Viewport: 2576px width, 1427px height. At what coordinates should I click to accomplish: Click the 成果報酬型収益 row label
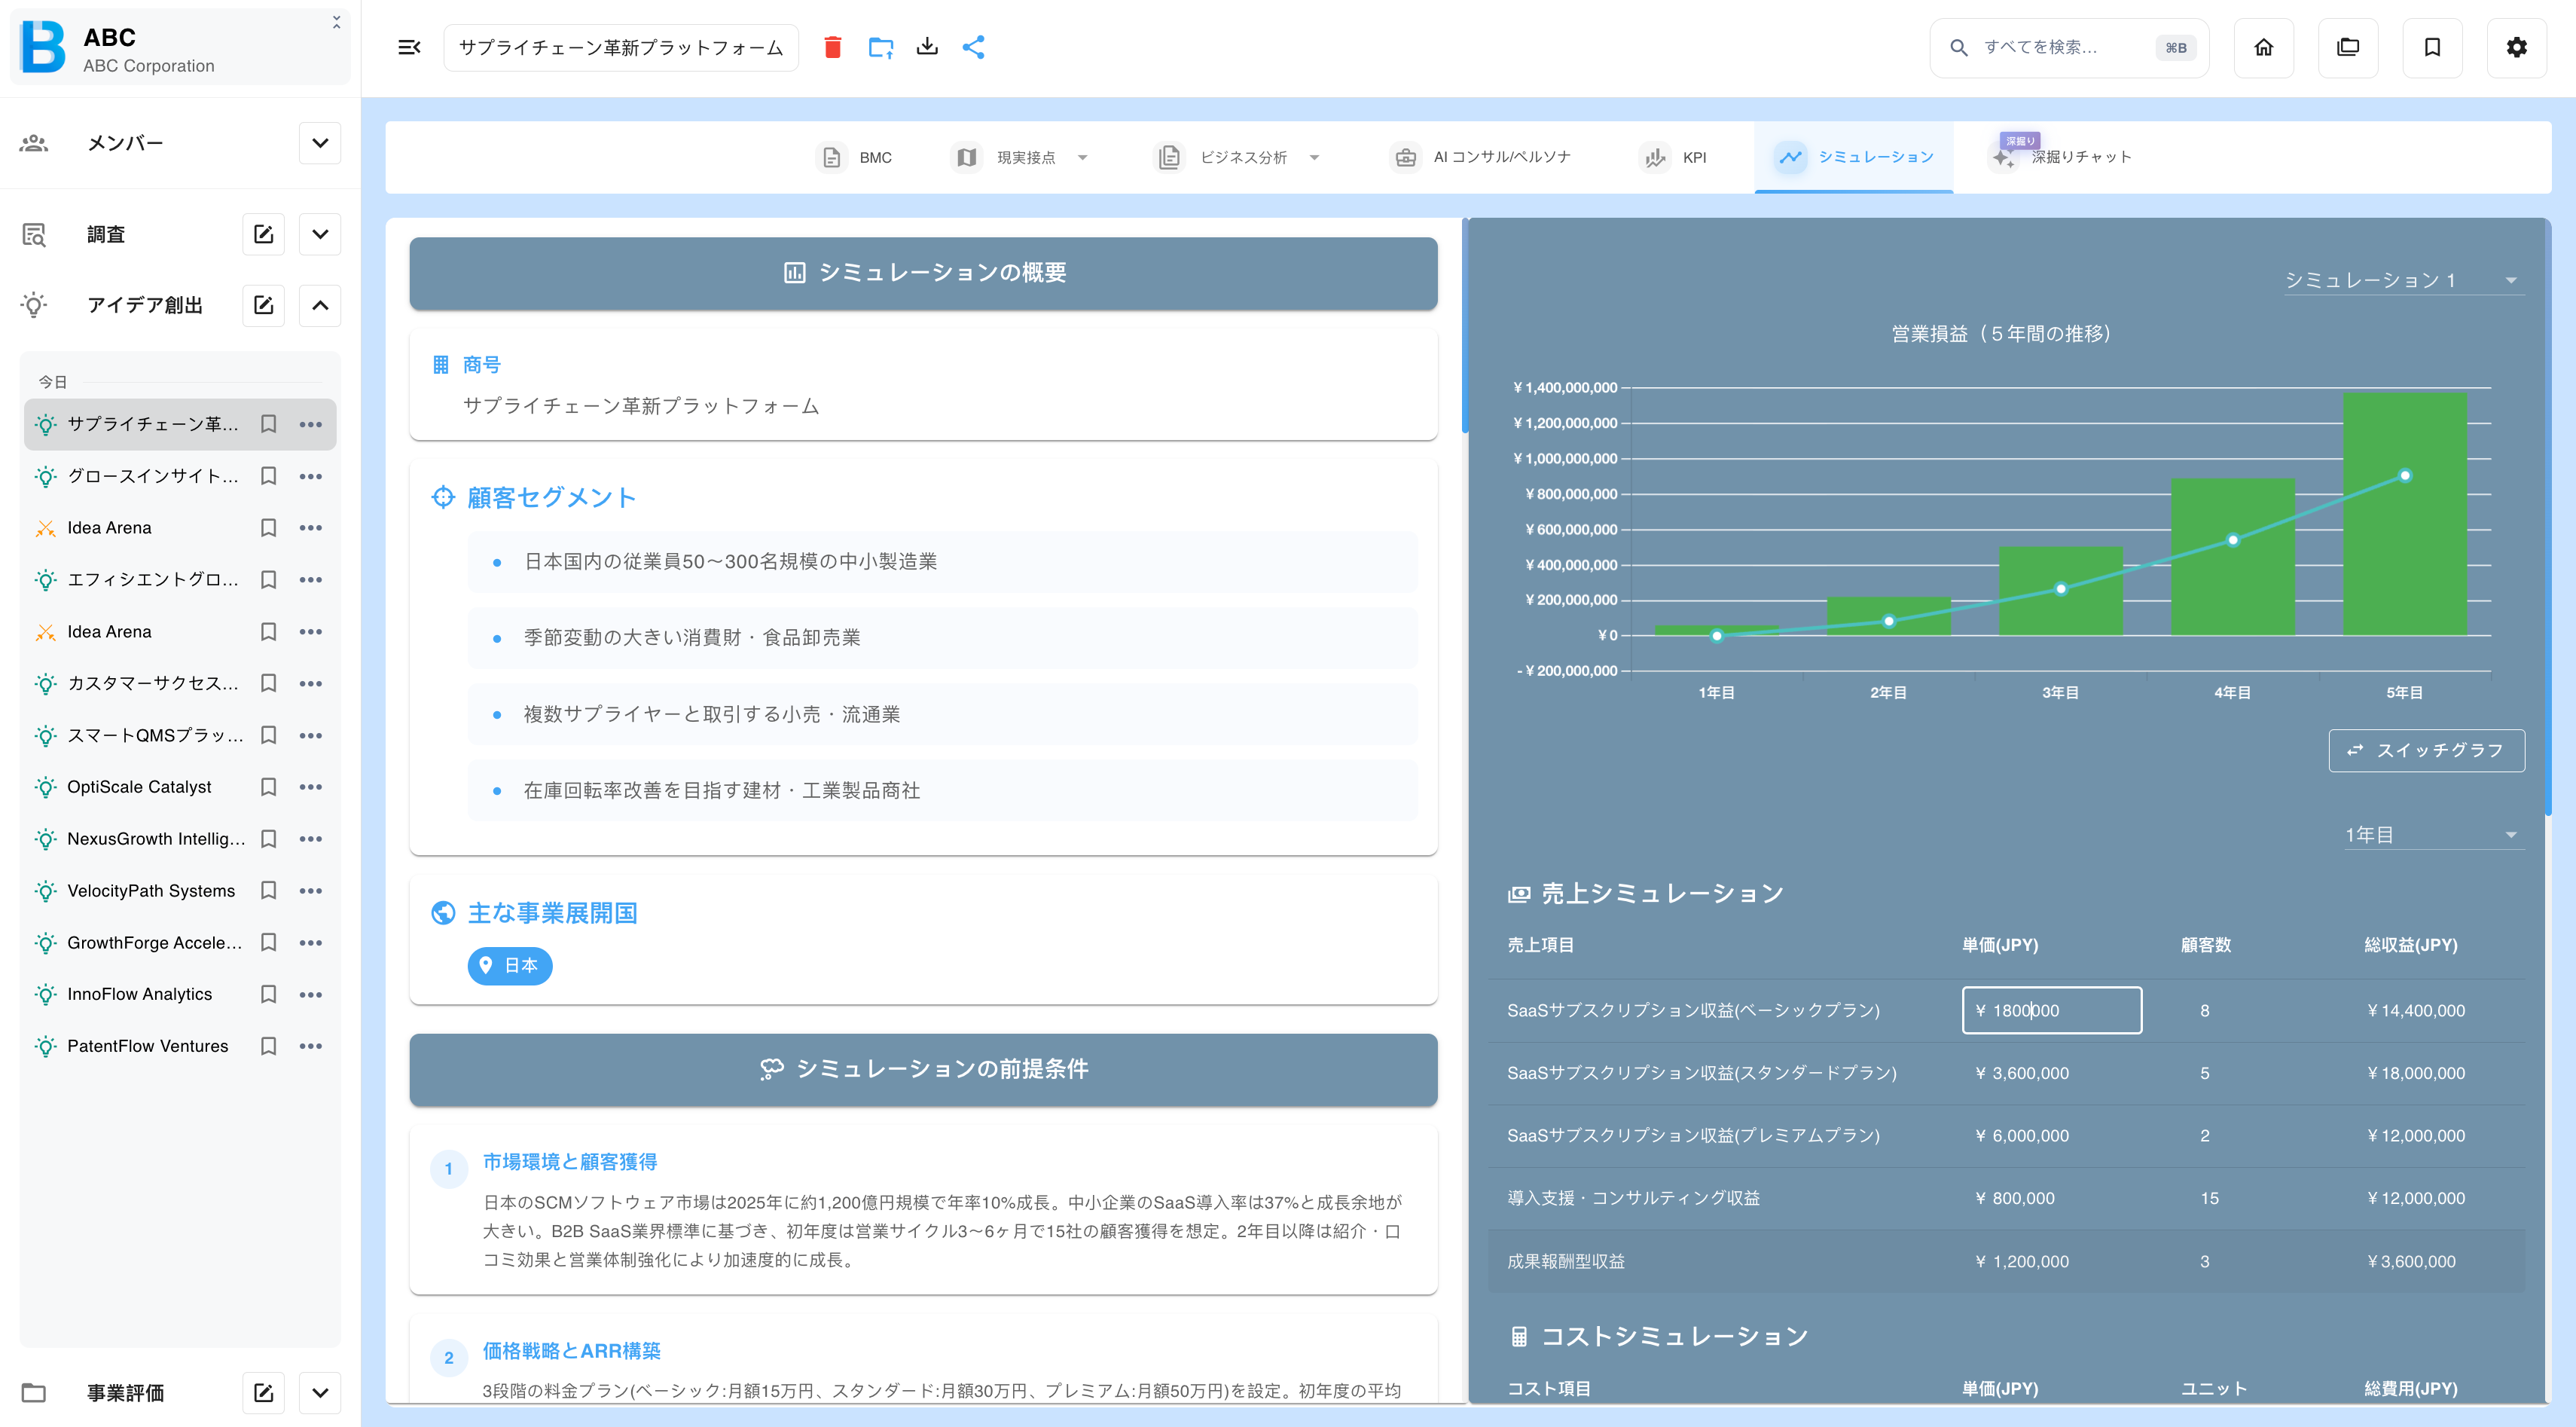1565,1261
